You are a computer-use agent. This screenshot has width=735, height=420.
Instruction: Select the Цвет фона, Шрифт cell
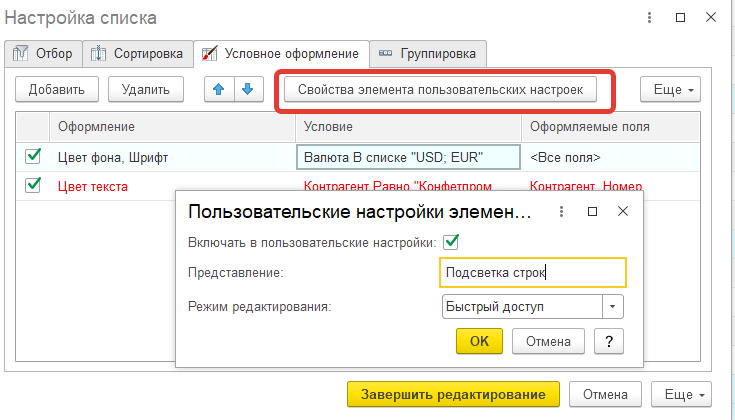[172, 158]
